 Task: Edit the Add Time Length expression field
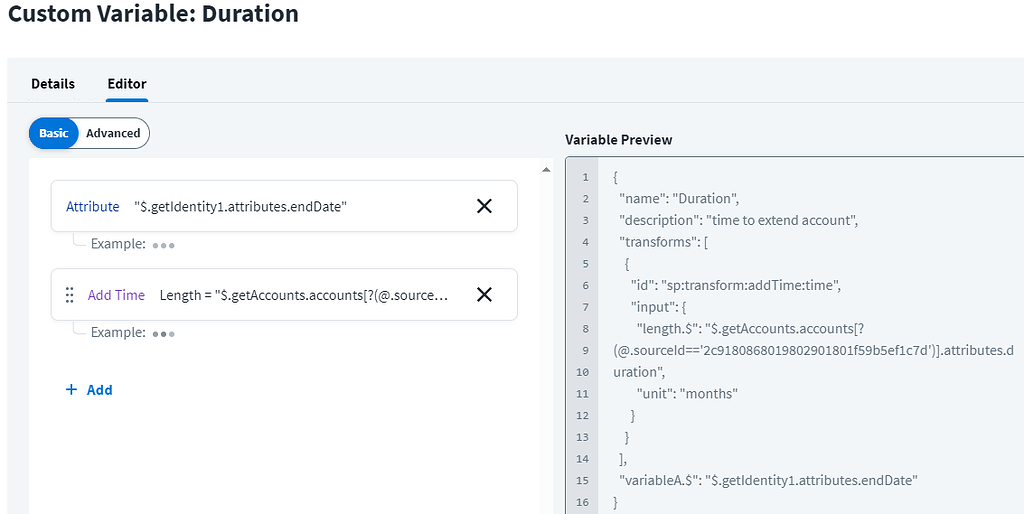pyautogui.click(x=304, y=295)
